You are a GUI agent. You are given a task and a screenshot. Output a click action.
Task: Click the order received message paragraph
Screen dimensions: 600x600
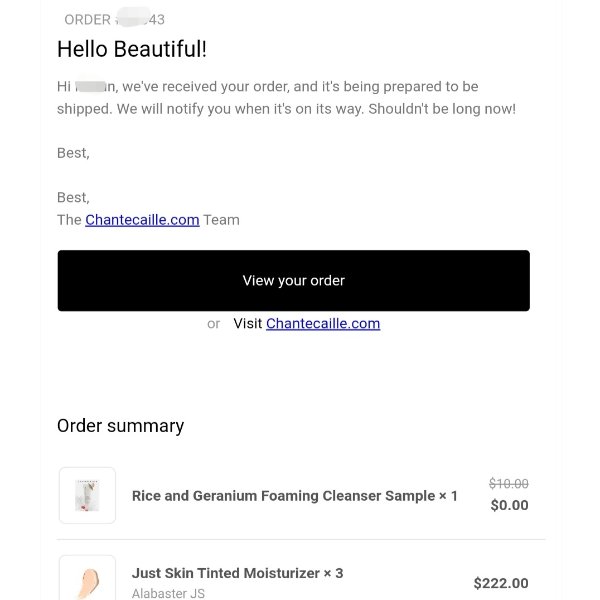click(x=286, y=98)
